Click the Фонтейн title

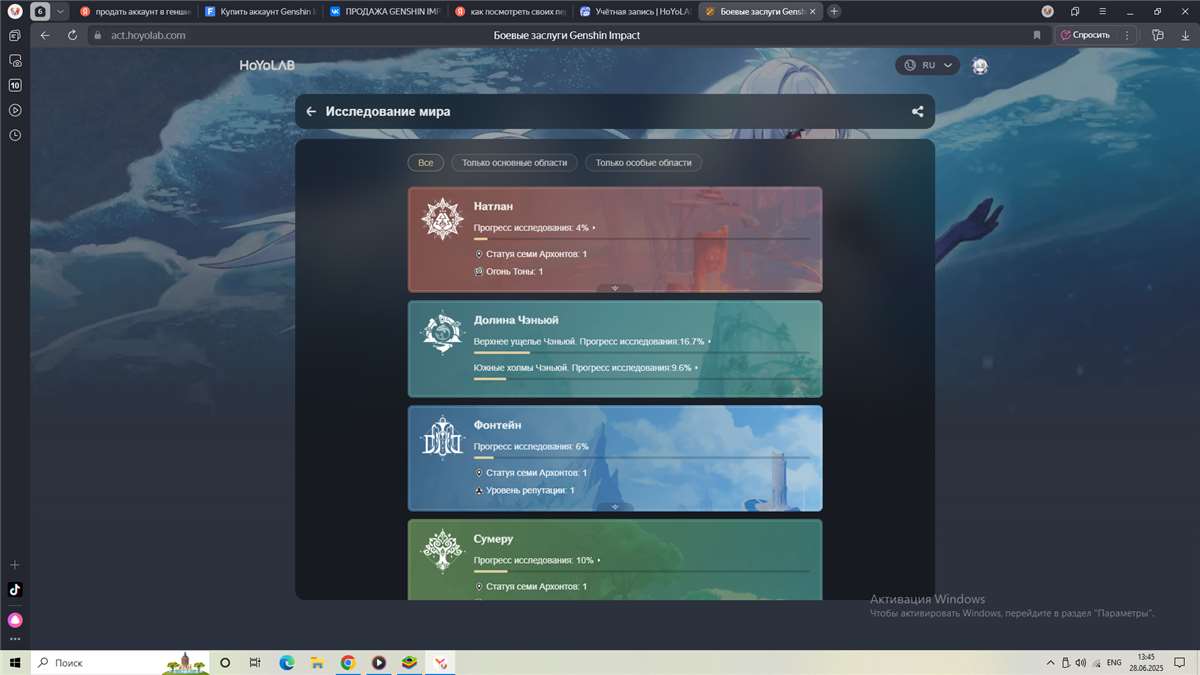[498, 425]
